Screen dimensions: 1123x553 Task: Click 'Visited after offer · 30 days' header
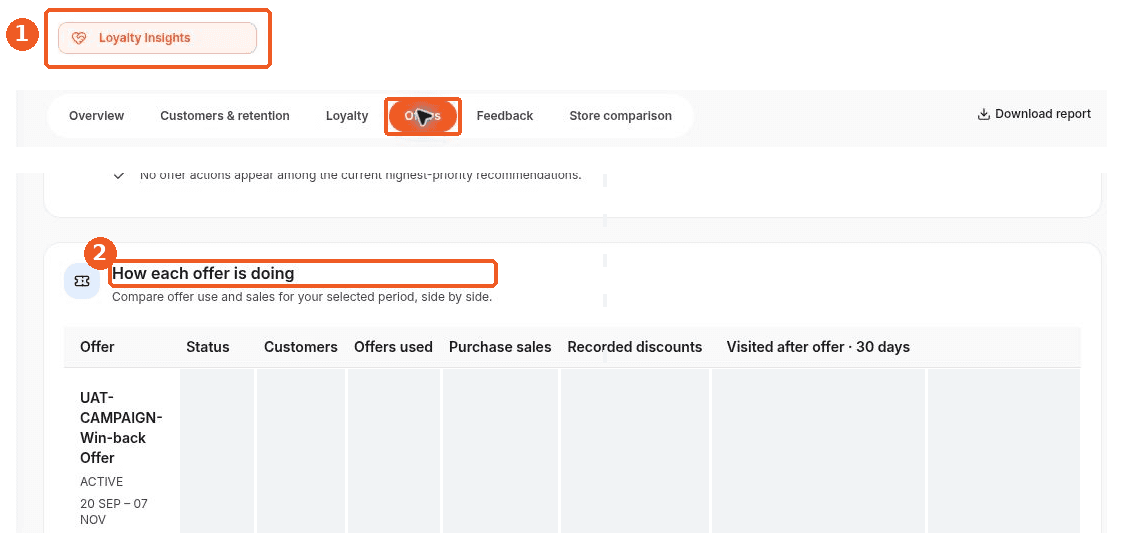818,347
